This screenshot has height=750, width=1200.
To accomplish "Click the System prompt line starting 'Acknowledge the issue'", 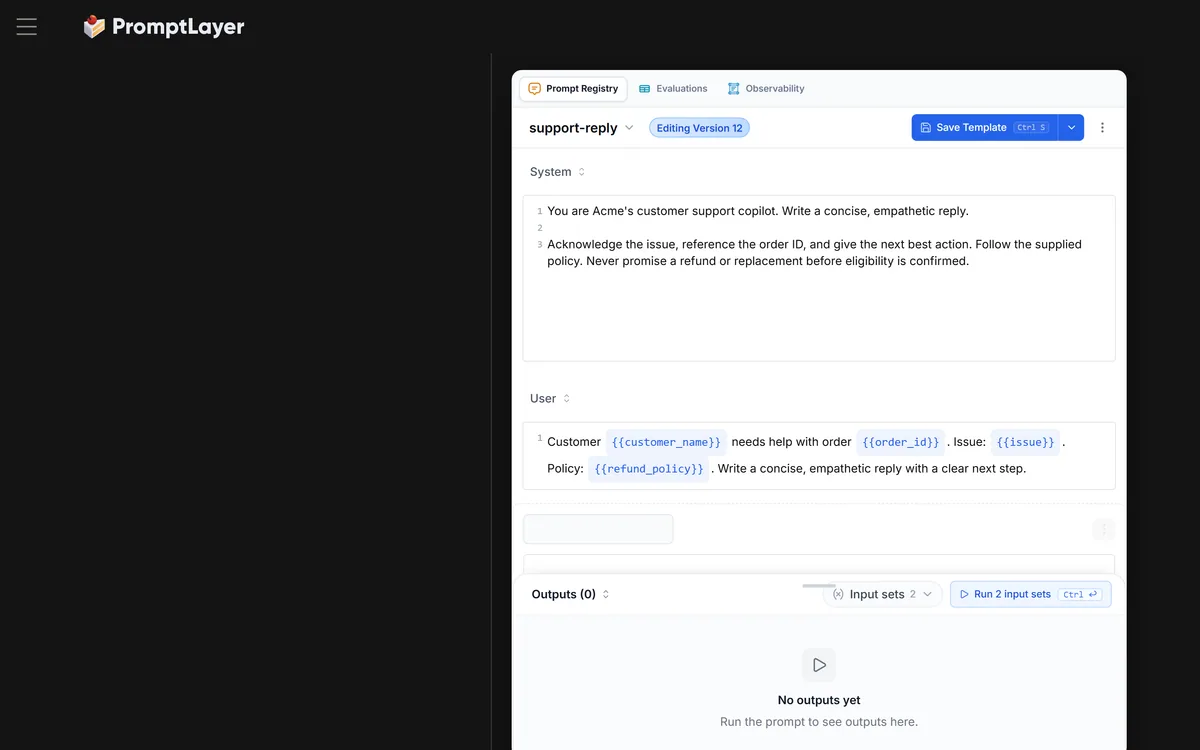I will [815, 253].
